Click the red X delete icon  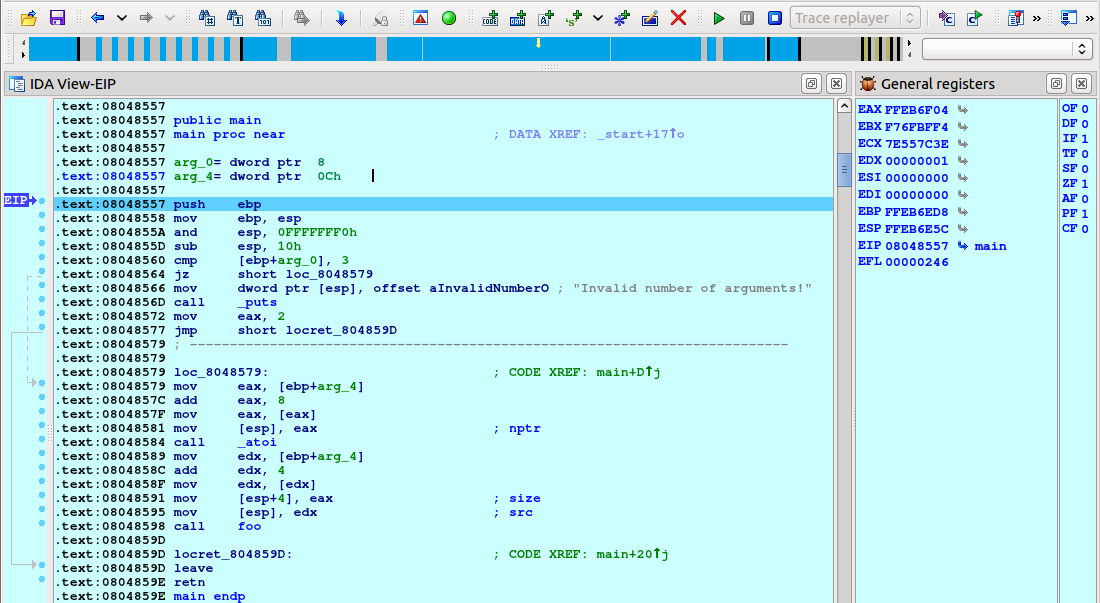[678, 18]
